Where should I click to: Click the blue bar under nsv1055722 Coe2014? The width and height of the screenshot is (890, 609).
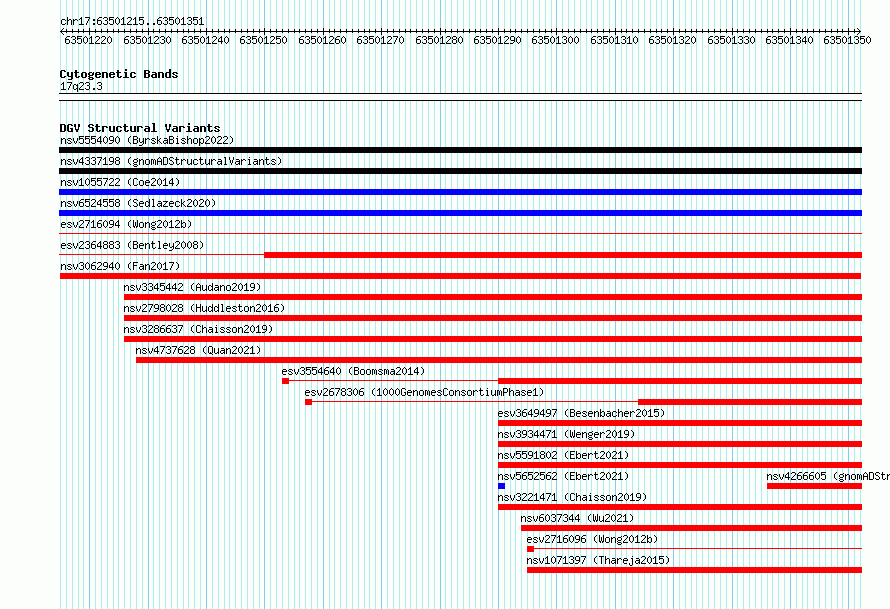click(460, 192)
